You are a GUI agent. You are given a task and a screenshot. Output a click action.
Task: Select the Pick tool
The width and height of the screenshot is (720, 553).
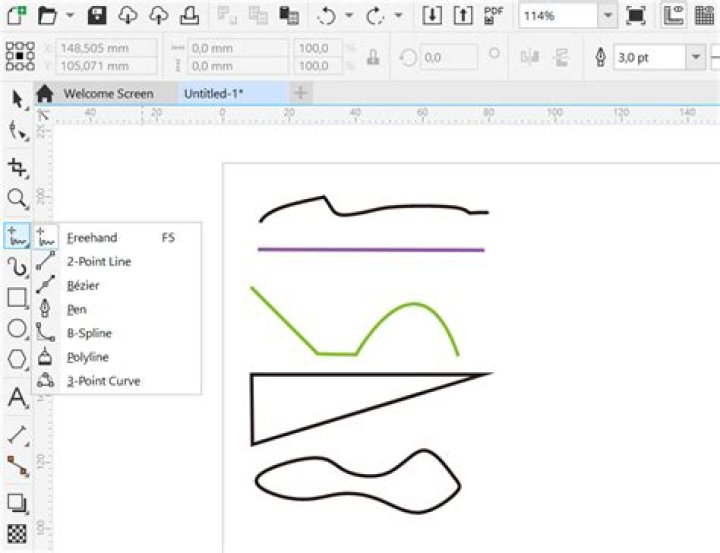click(x=17, y=99)
